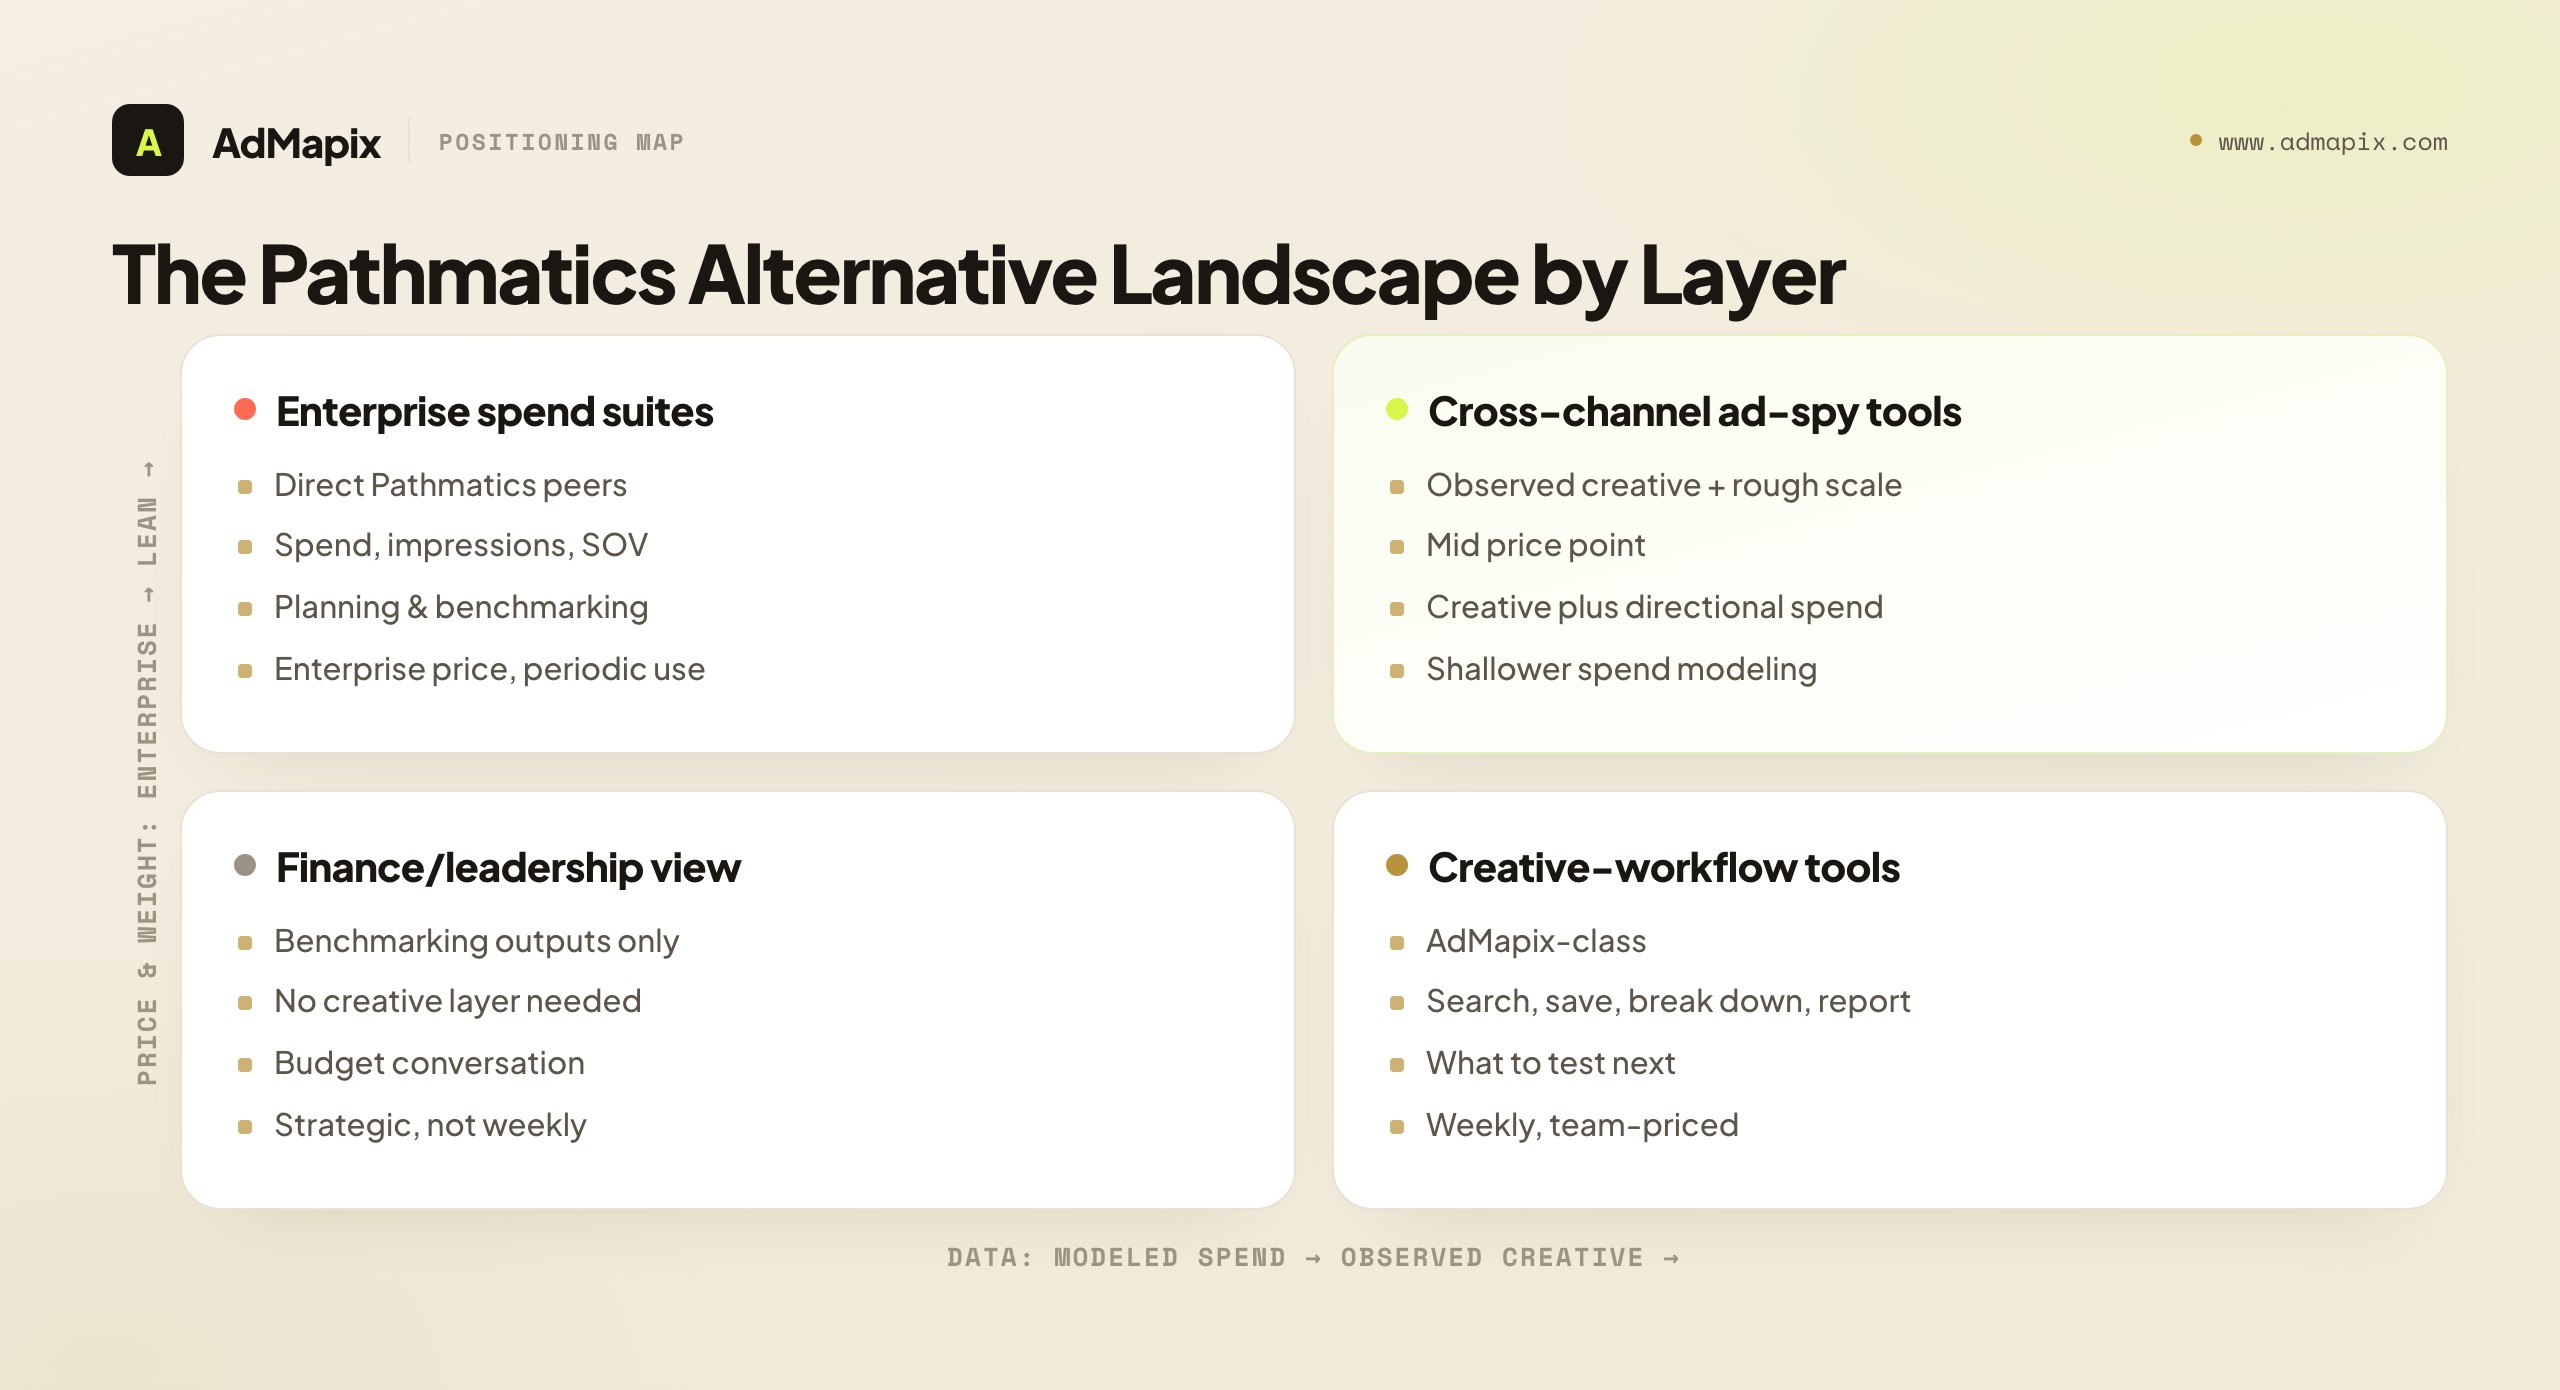Screen dimensions: 2560x1390
Task: Click the Enterprise price, periodic use item
Action: click(x=489, y=669)
